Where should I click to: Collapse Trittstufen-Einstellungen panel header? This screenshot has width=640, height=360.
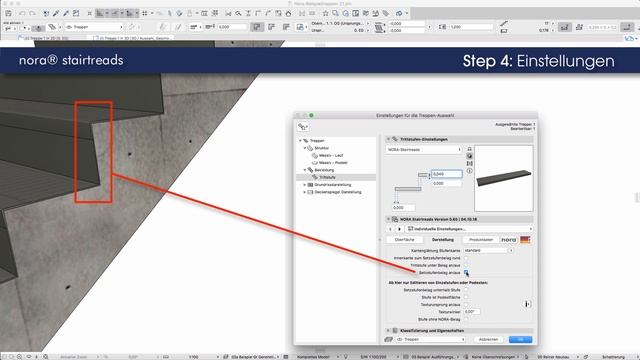click(x=459, y=139)
